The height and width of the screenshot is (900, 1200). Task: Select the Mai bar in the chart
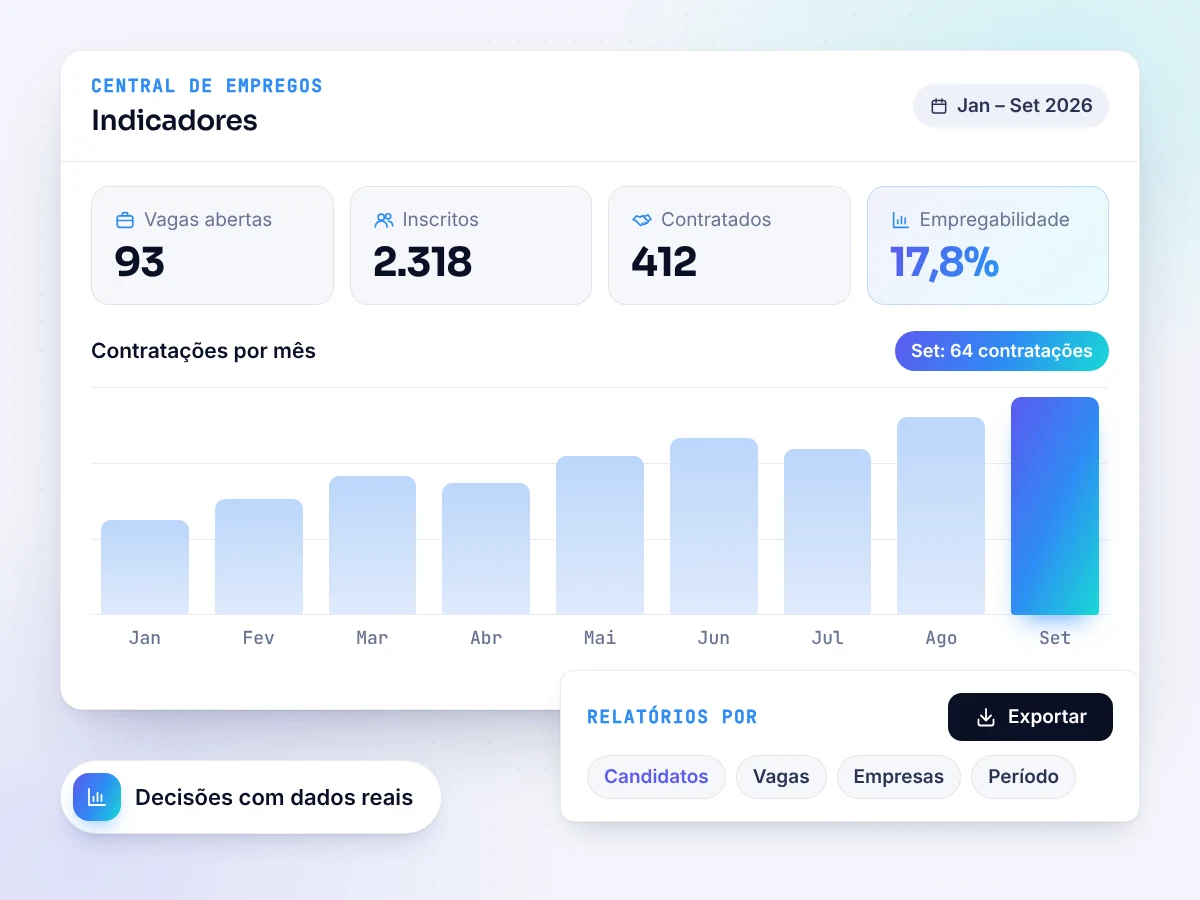click(x=600, y=535)
